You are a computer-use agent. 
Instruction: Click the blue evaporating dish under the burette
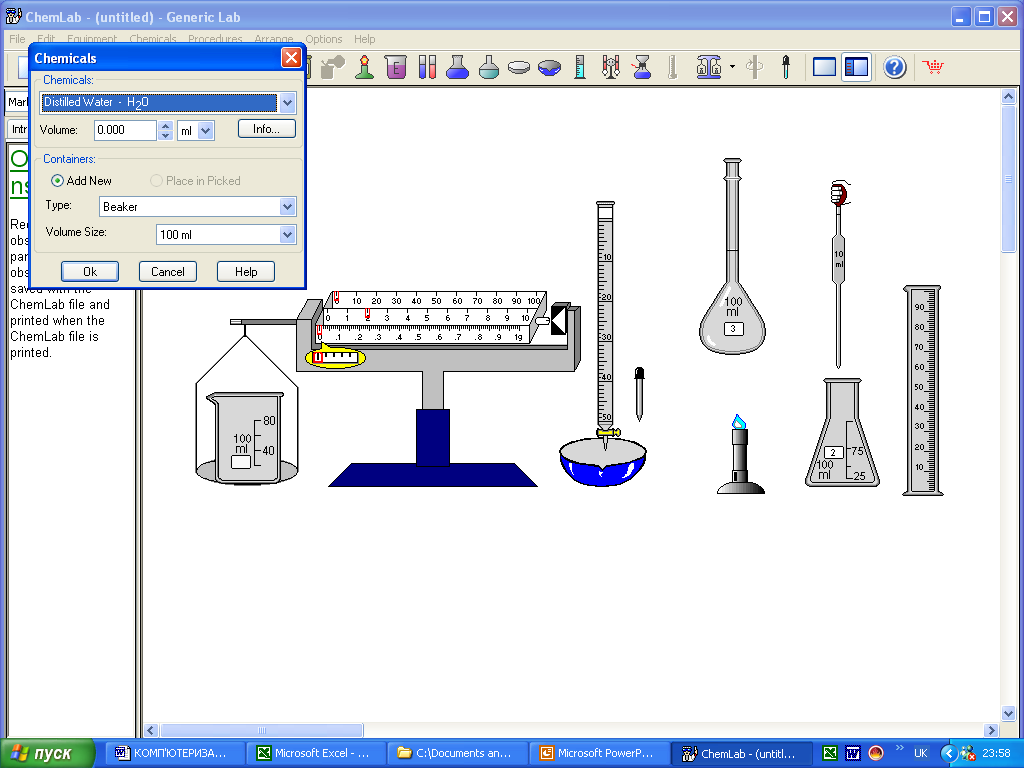pyautogui.click(x=603, y=462)
